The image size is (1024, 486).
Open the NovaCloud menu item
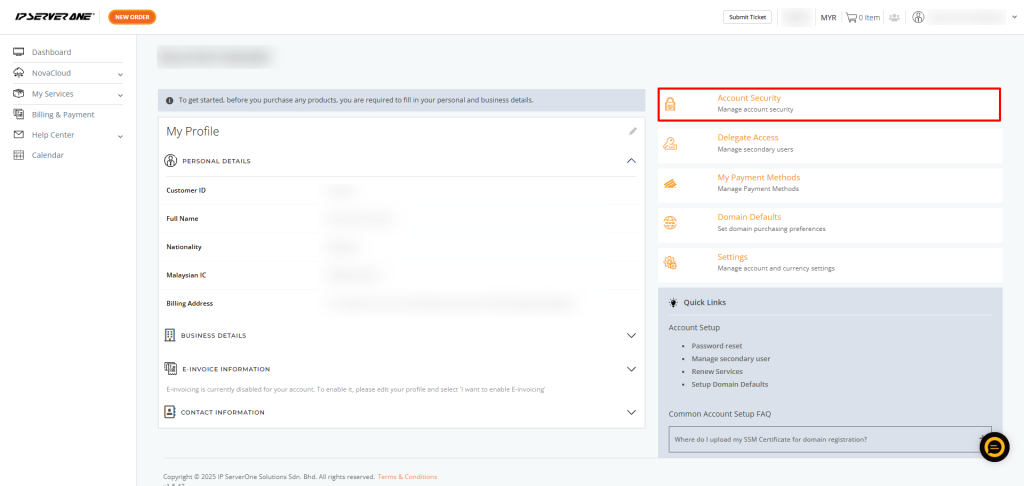click(52, 73)
